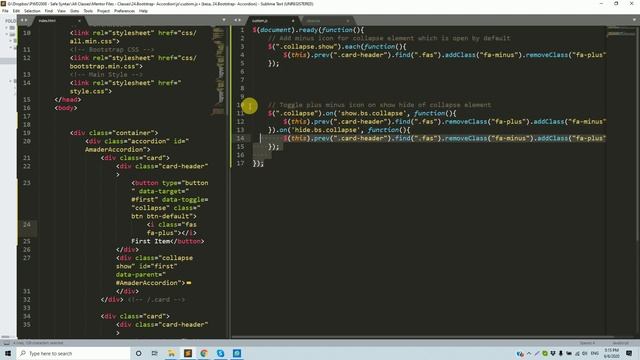Open Google Chrome from taskbar
This screenshot has height=360, width=640.
click(204, 353)
